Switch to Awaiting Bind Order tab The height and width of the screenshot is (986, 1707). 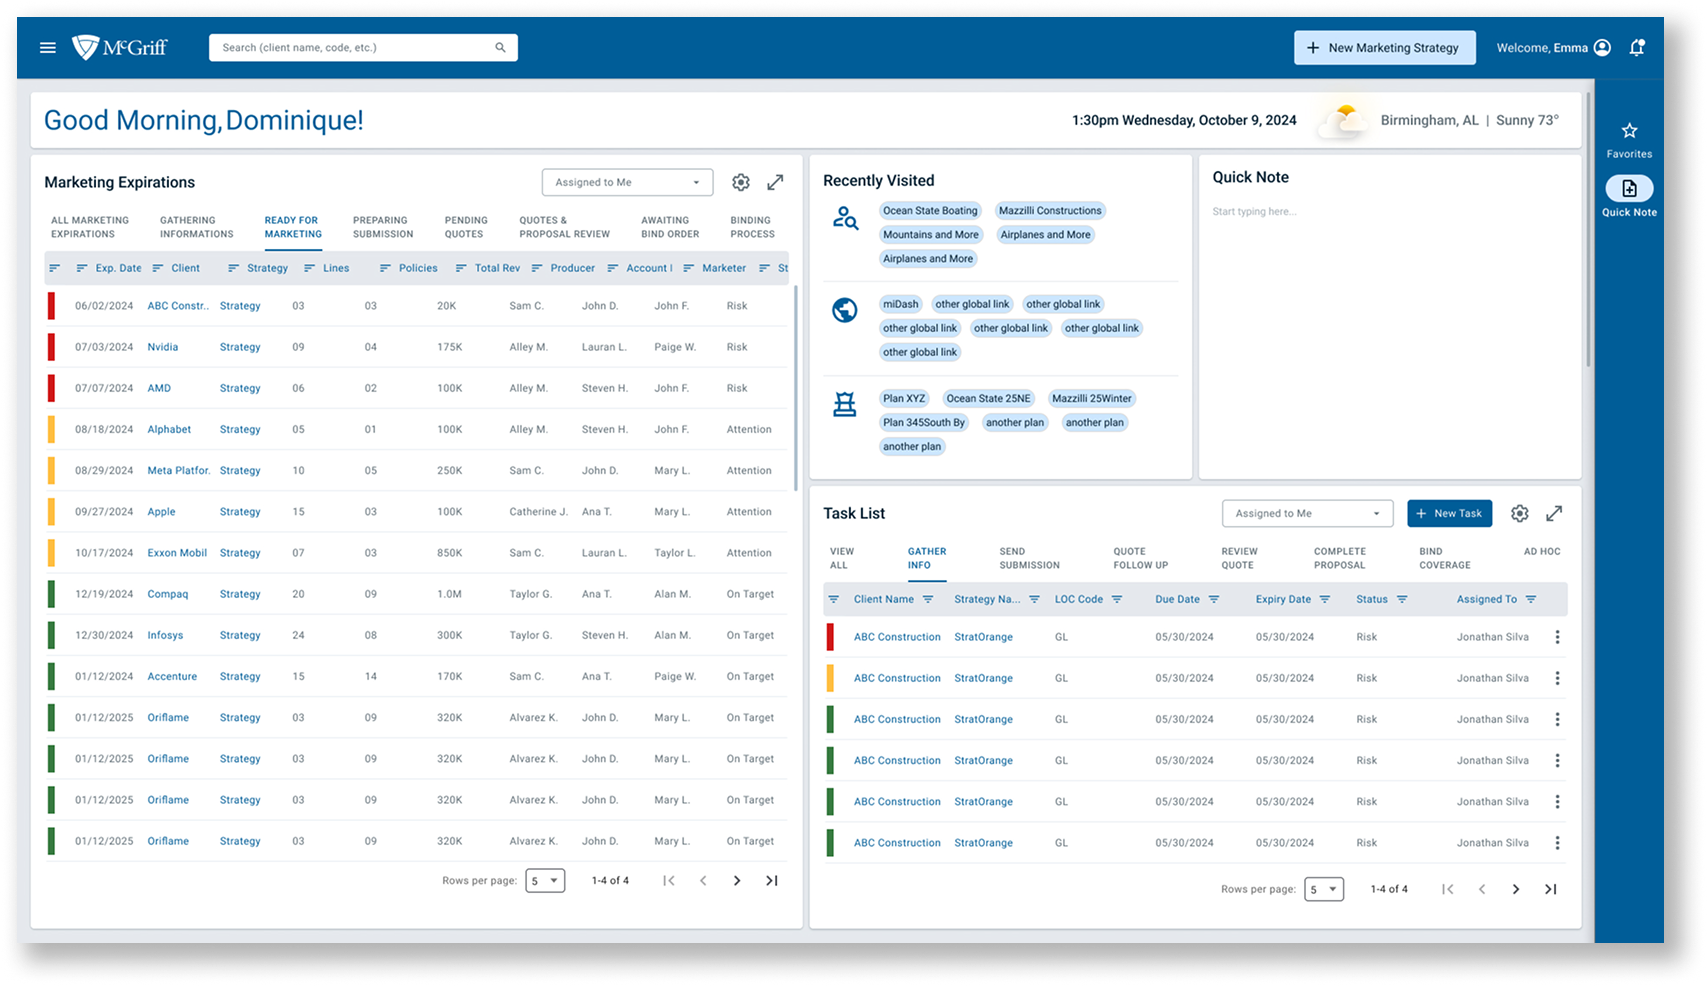(670, 227)
